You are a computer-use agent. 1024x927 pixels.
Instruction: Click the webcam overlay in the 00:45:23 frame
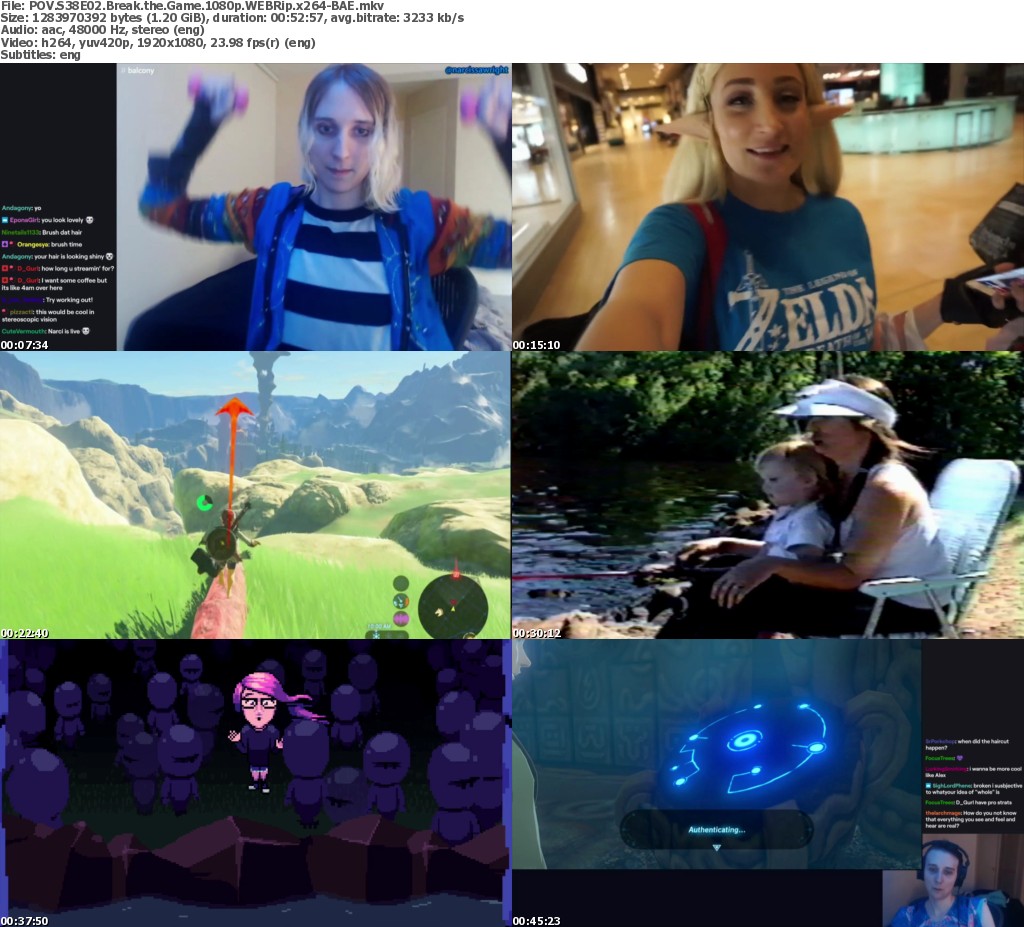tap(953, 882)
